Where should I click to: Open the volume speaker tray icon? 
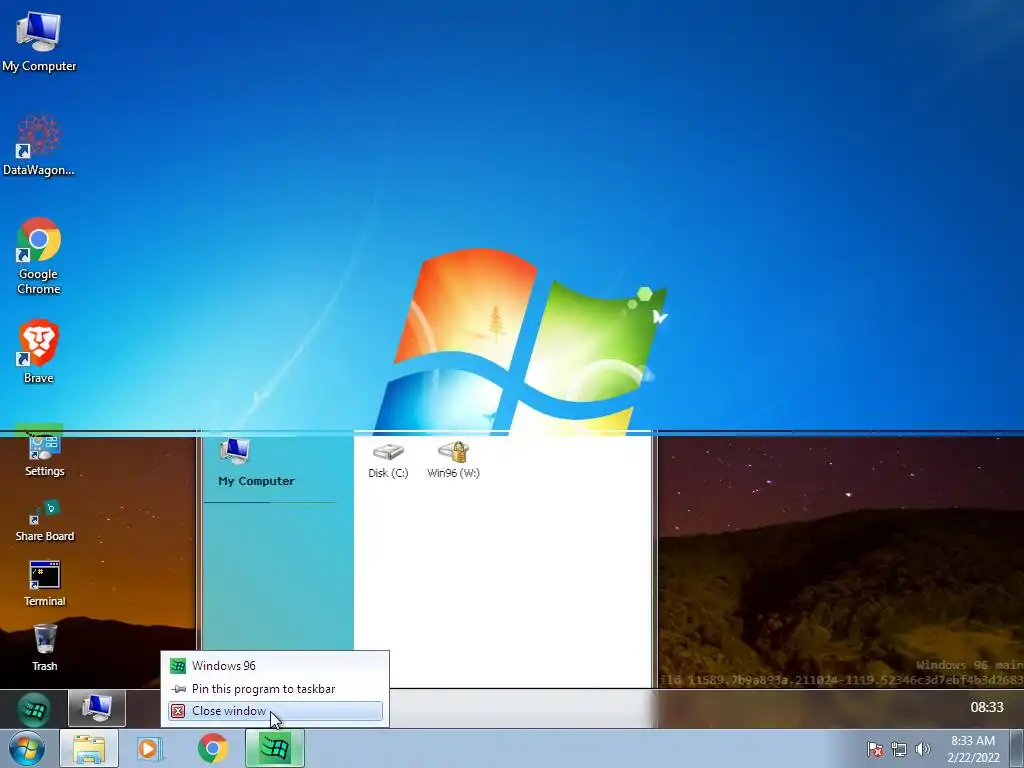click(922, 749)
